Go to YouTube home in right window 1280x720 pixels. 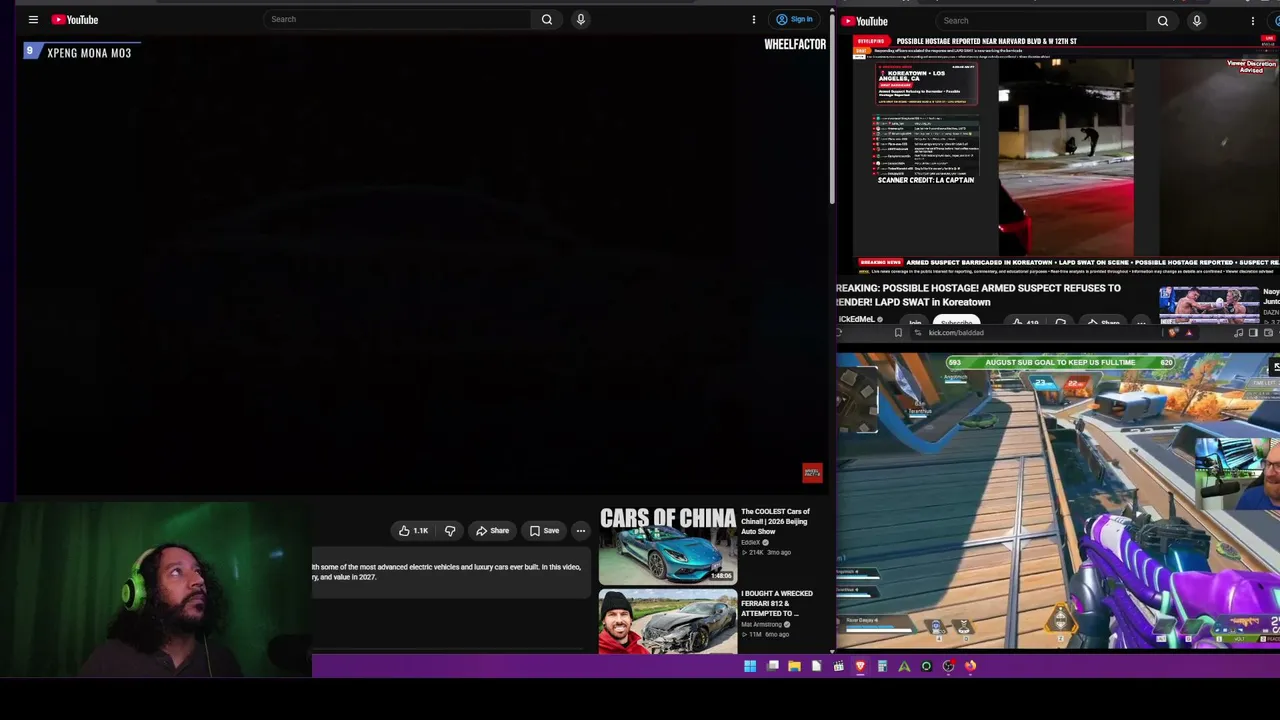(x=865, y=21)
